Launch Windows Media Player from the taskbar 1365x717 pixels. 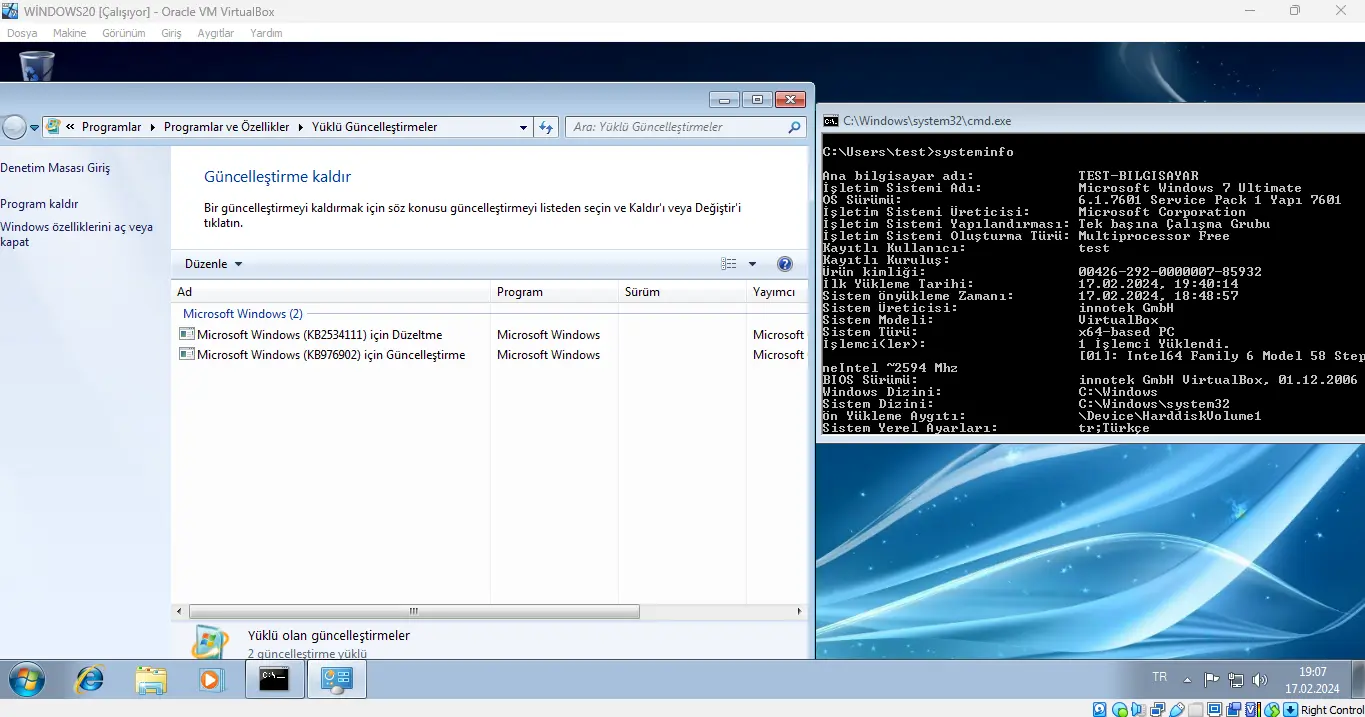tap(210, 680)
